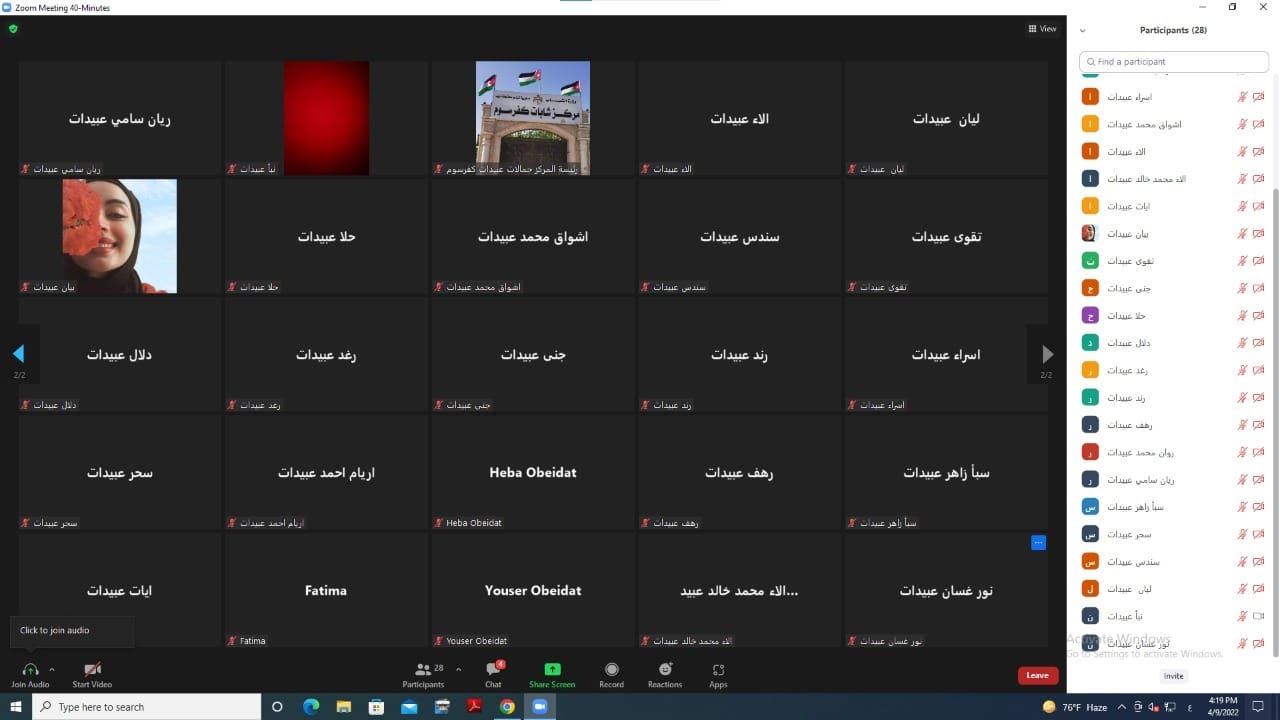Open the View layout menu
This screenshot has width=1280, height=720.
[x=1042, y=29]
